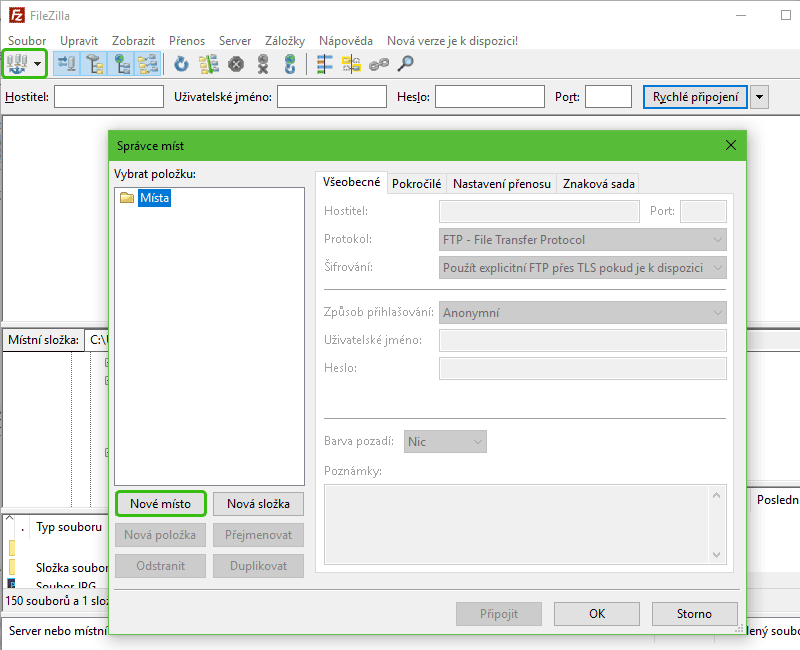800x650 pixels.
Task: Click the disconnect from server icon
Action: 263,64
